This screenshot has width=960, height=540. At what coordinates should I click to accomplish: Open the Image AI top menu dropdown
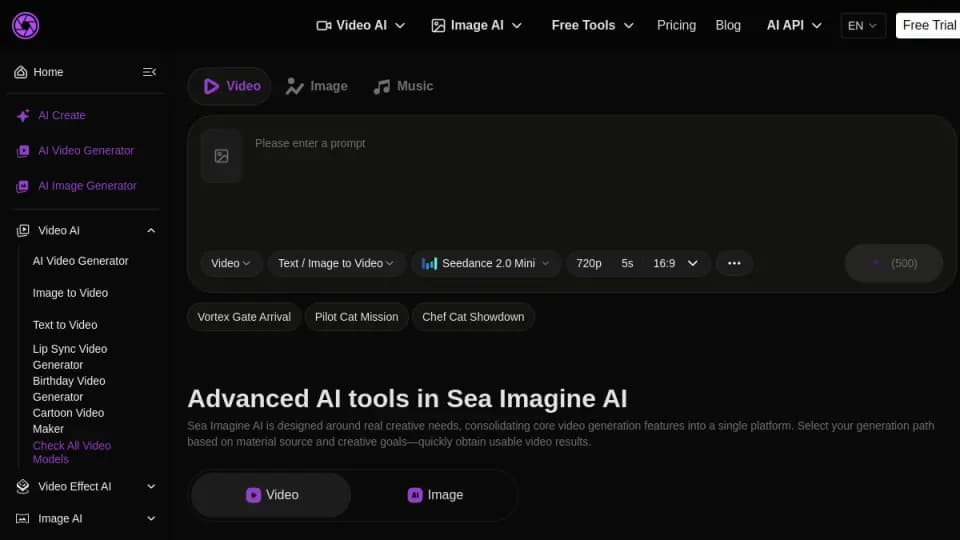coord(477,26)
